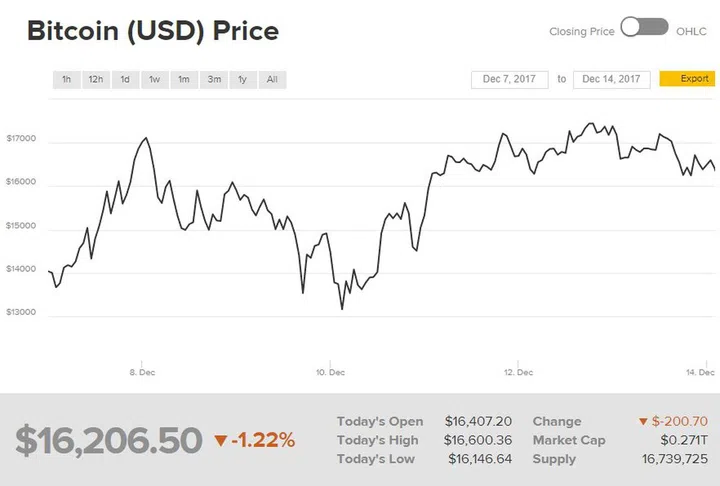
Task: Show the 3m price history
Action: coord(214,80)
